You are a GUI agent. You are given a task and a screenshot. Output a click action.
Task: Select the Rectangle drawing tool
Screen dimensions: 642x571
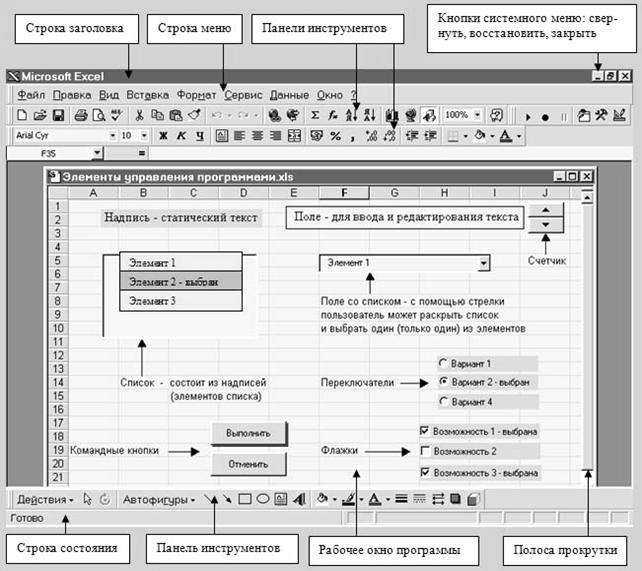[244, 498]
